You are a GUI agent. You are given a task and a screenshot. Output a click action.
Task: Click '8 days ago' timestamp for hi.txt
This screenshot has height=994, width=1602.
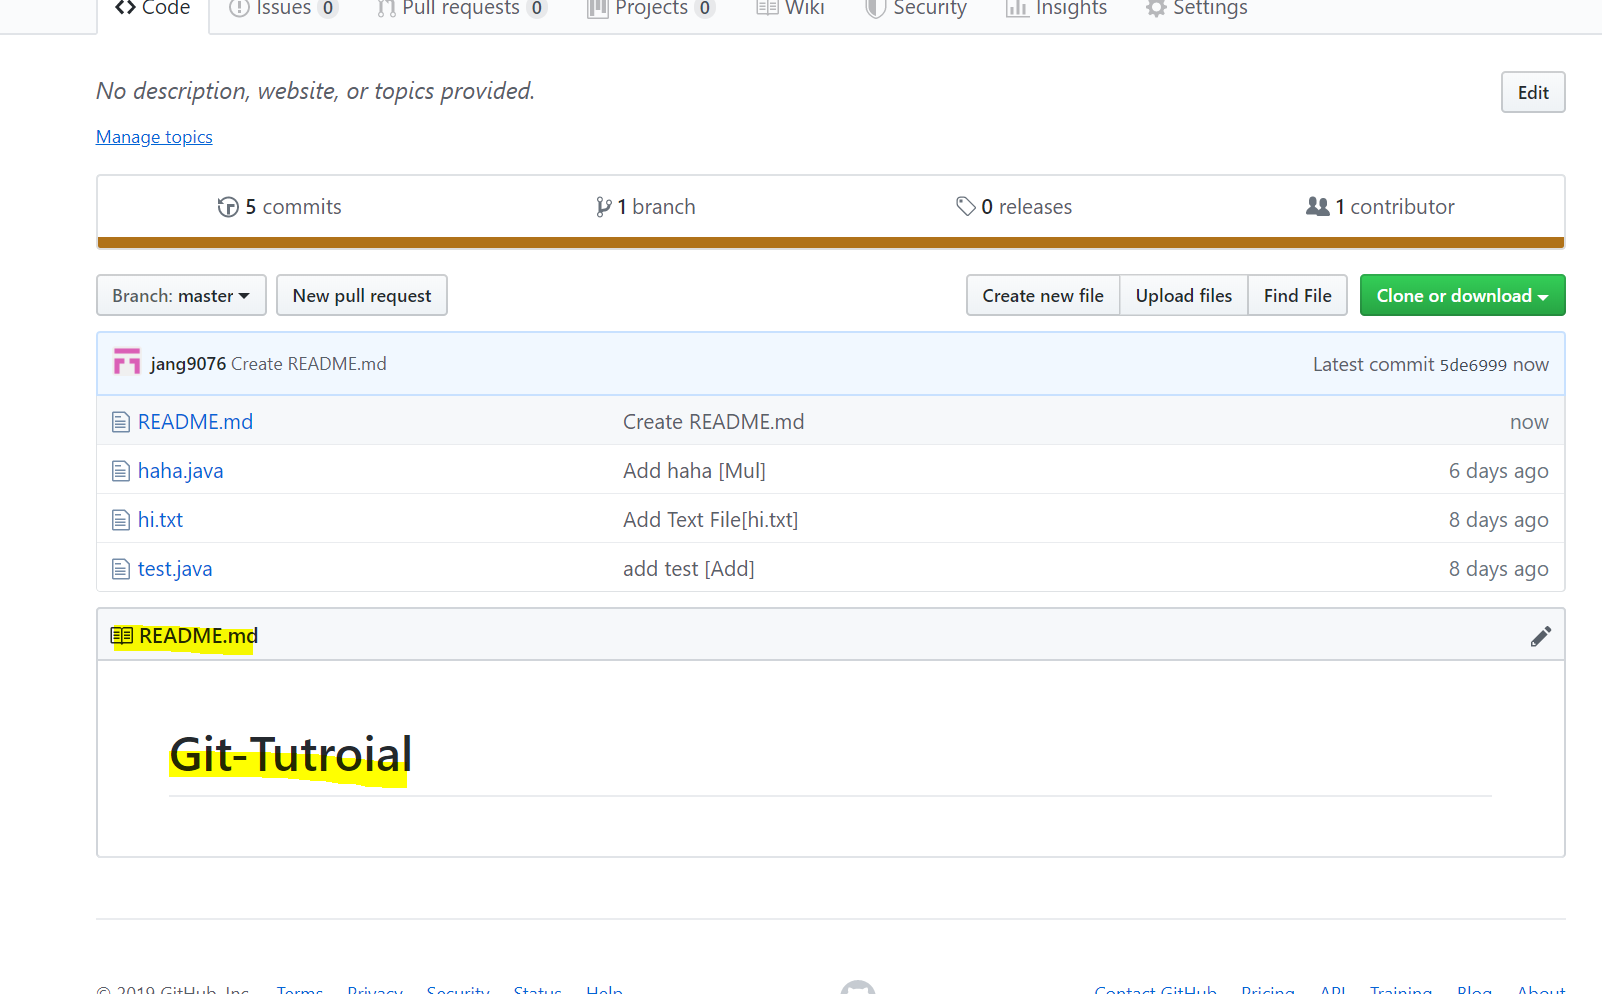pyautogui.click(x=1498, y=520)
